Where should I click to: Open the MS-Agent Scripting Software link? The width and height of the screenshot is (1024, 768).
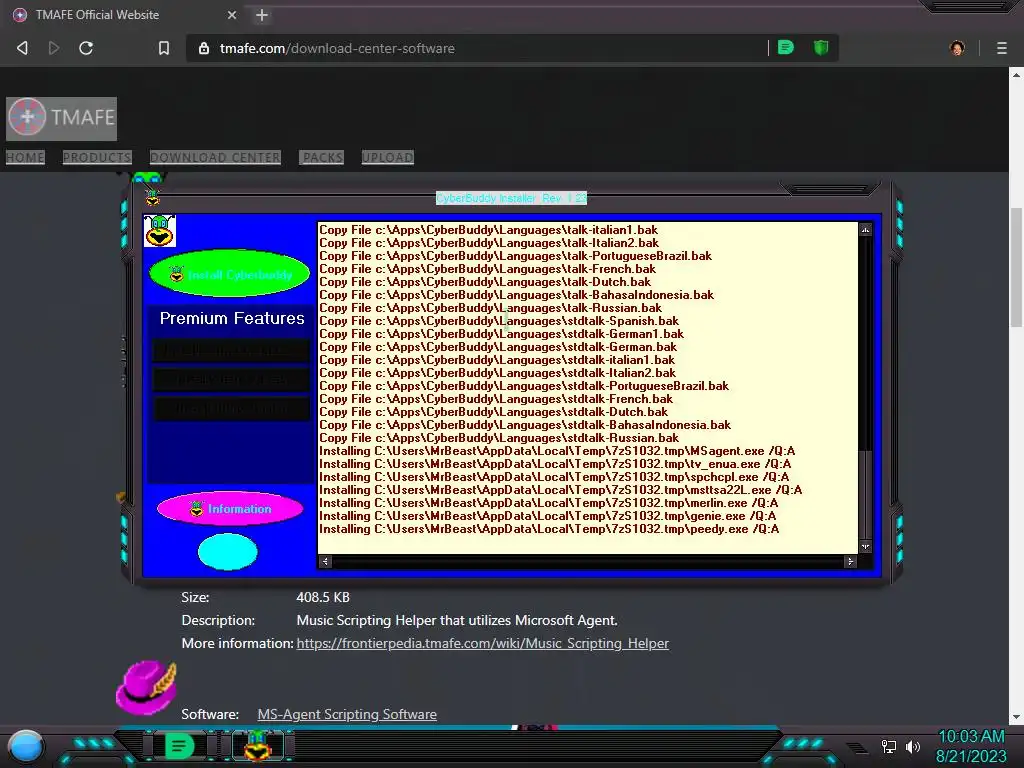coord(347,714)
